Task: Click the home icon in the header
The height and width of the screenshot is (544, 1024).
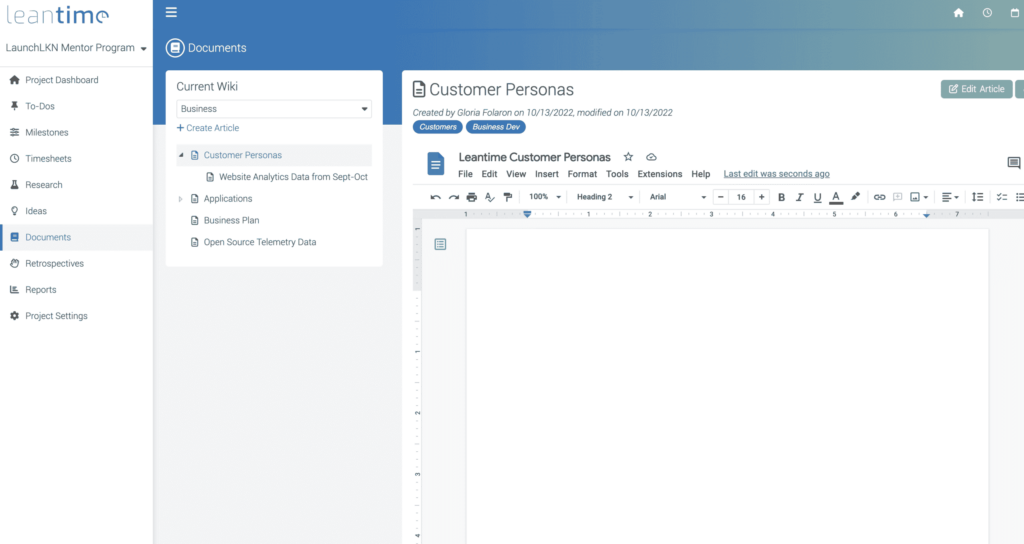Action: (958, 13)
